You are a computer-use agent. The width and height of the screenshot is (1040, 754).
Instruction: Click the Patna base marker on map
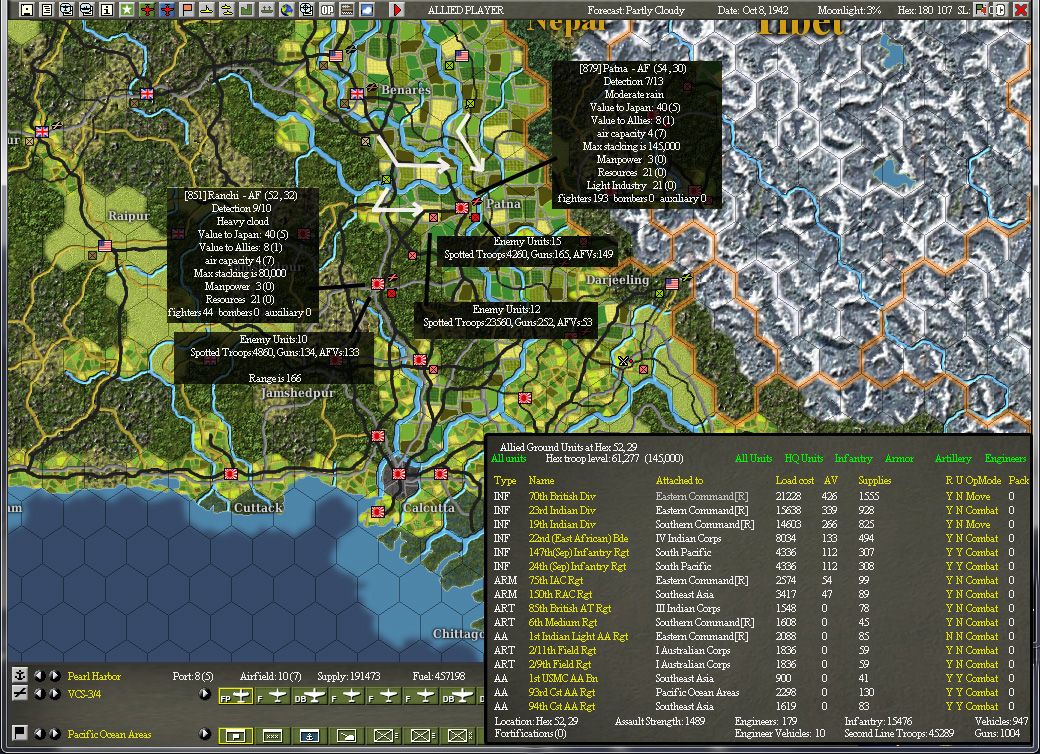tap(462, 208)
